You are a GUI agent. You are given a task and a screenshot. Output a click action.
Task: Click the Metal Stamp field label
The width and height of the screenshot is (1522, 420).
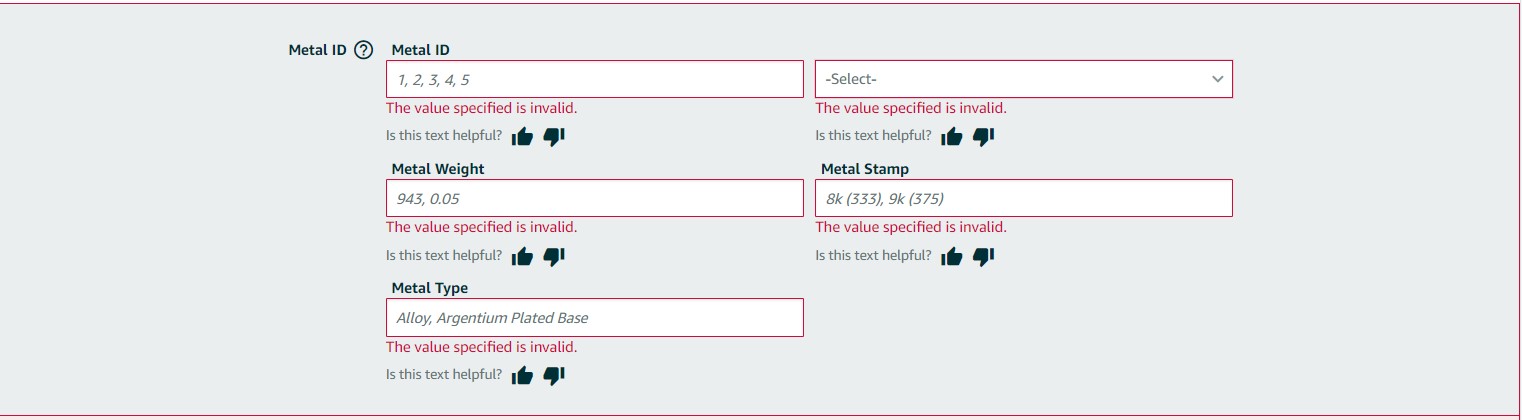click(865, 169)
